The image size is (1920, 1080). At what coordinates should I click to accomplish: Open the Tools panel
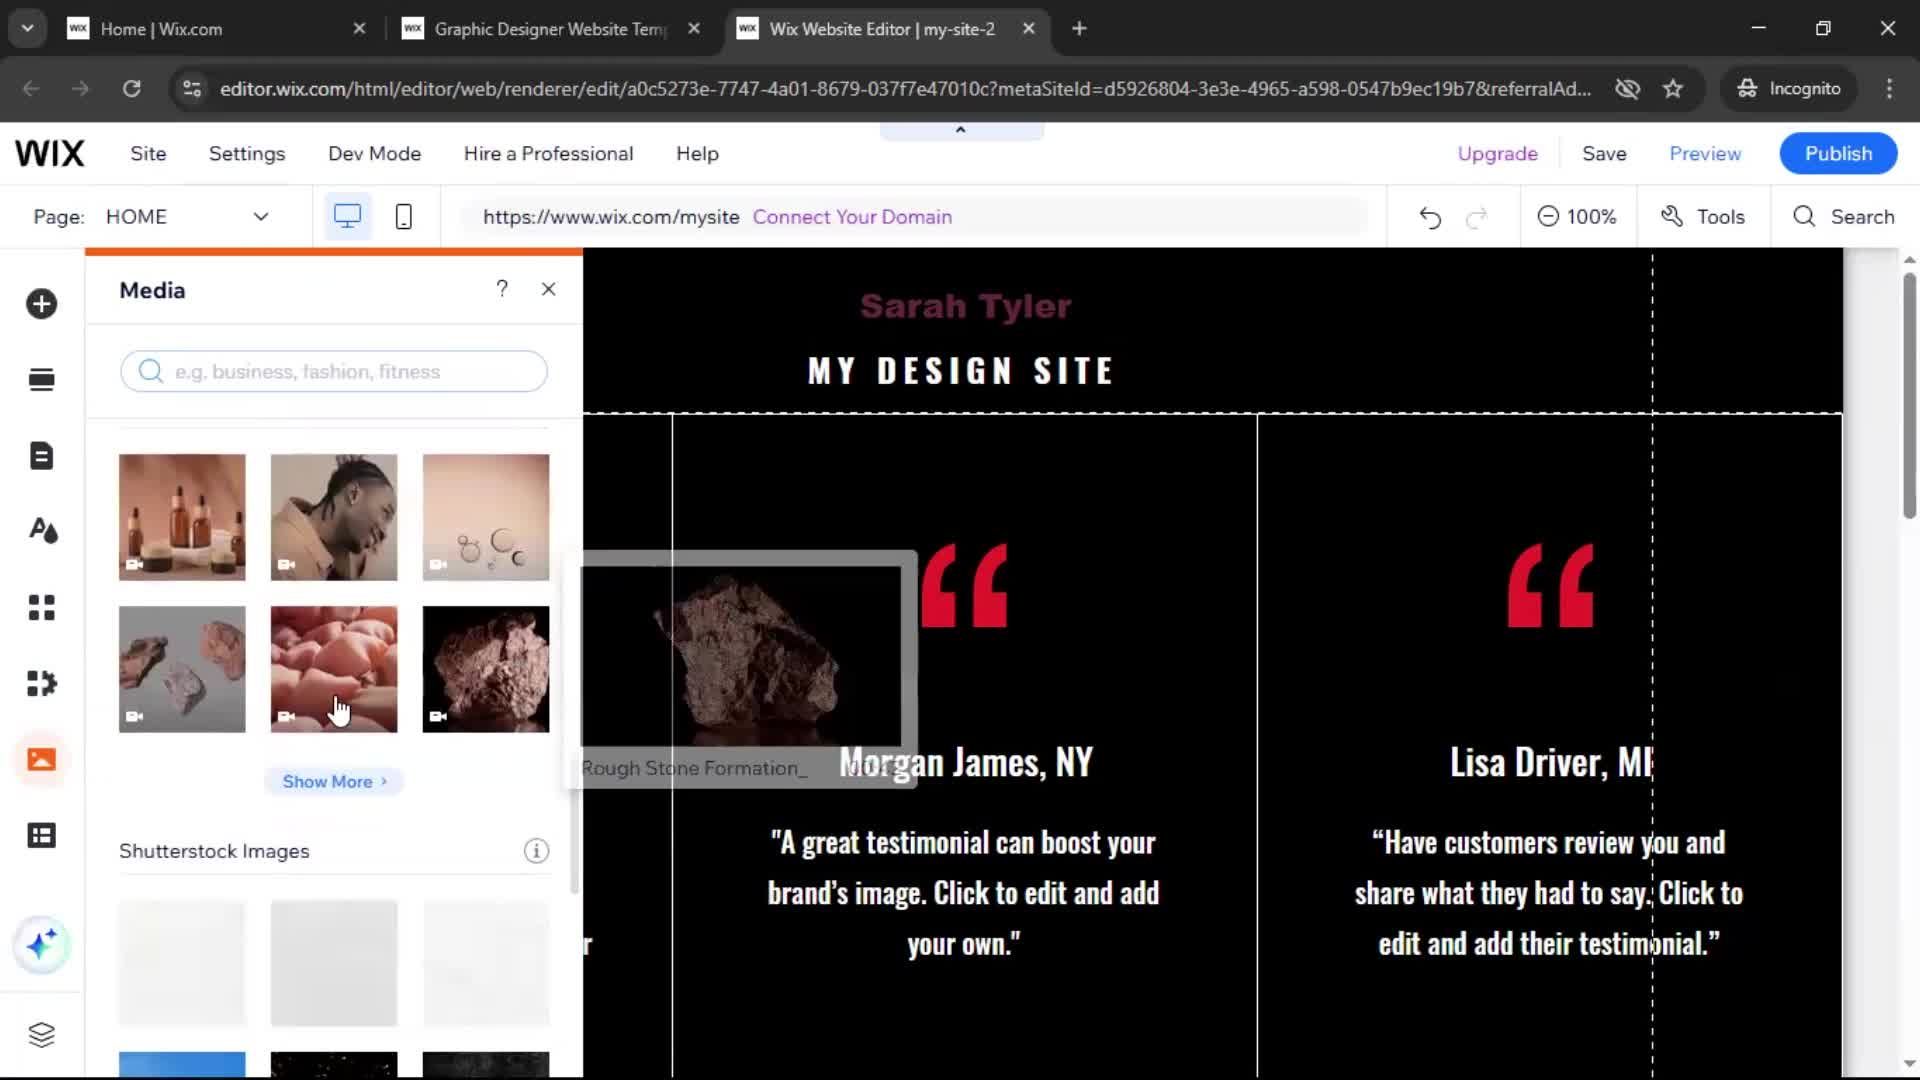pyautogui.click(x=1703, y=217)
